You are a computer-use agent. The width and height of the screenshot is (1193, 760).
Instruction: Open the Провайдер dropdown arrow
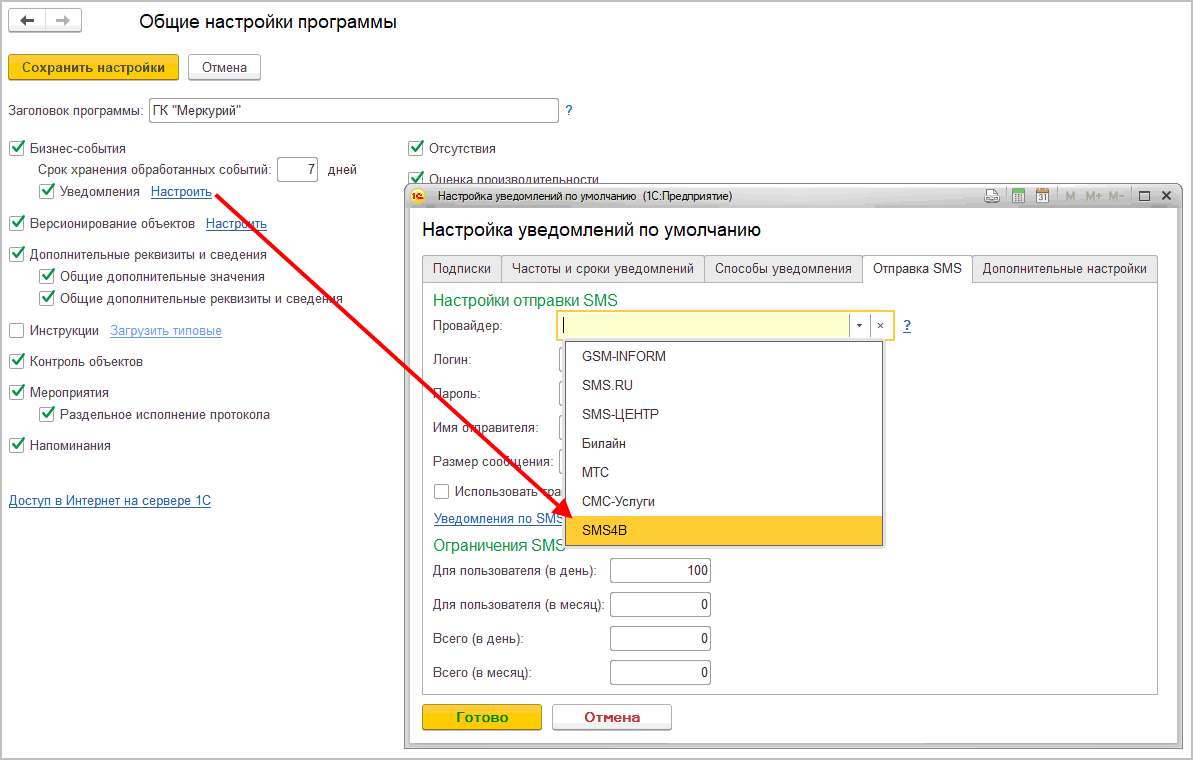point(860,326)
